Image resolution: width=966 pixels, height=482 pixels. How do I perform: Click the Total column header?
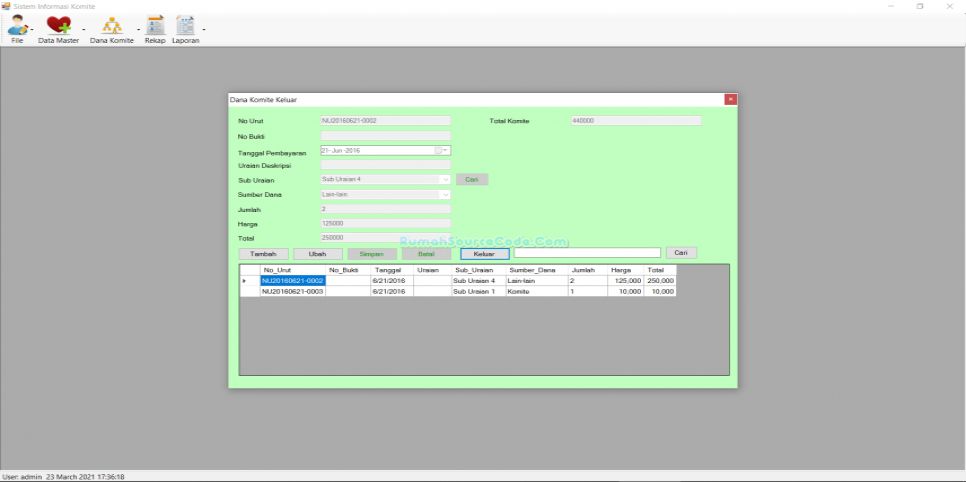pos(655,270)
